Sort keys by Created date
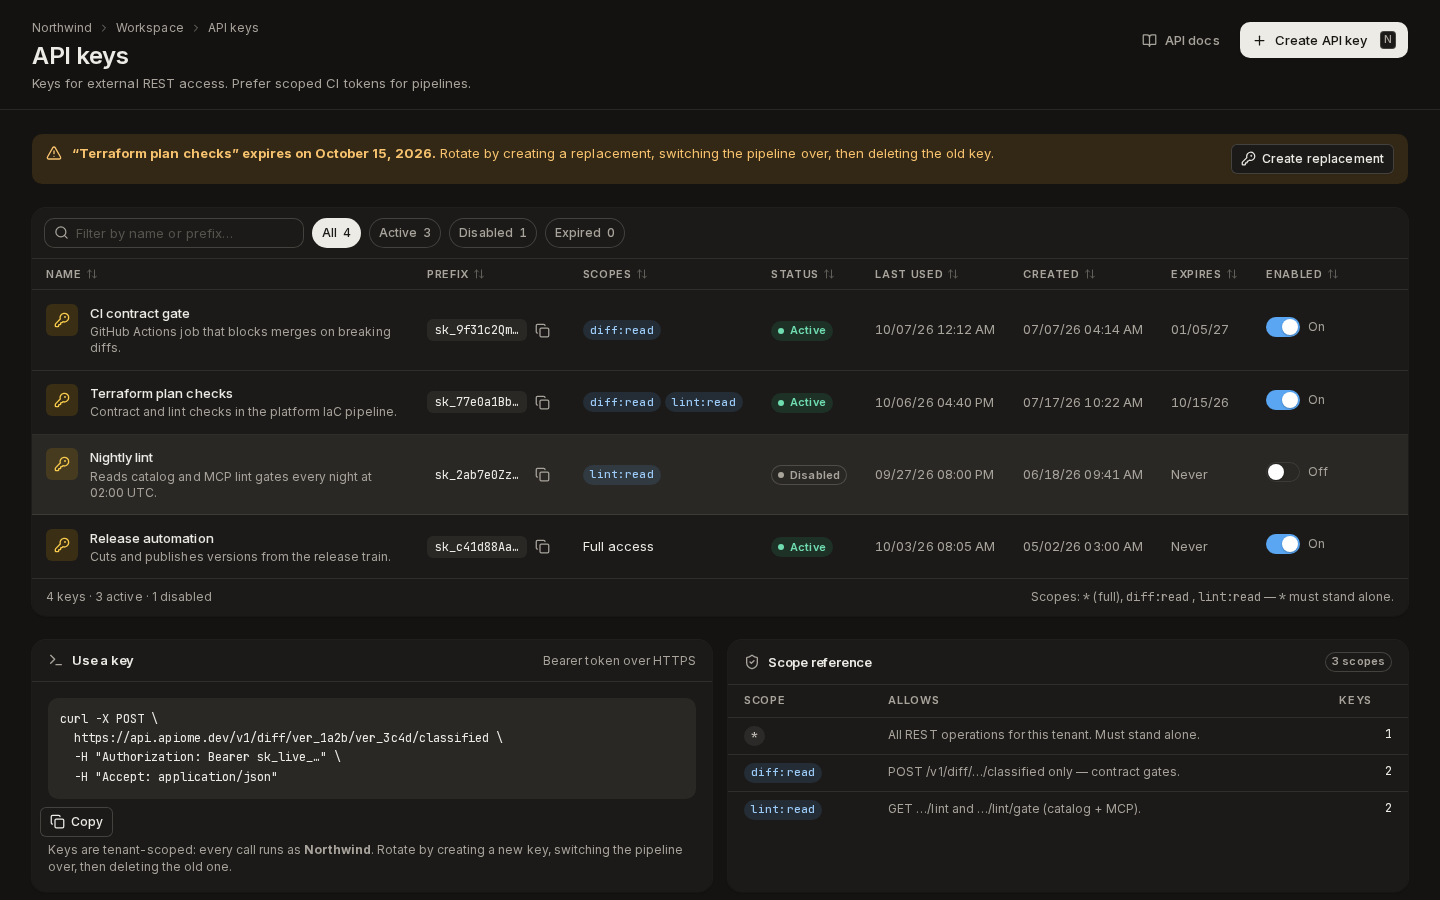This screenshot has height=900, width=1440. (x=1060, y=274)
